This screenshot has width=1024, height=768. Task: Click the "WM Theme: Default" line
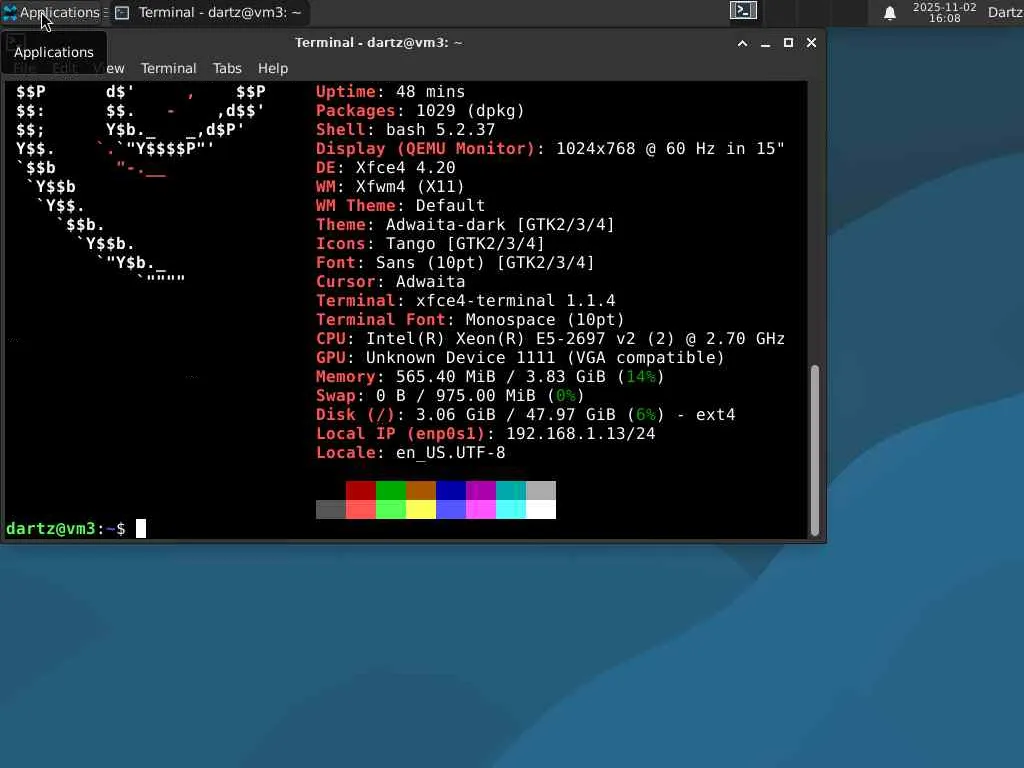pos(400,206)
